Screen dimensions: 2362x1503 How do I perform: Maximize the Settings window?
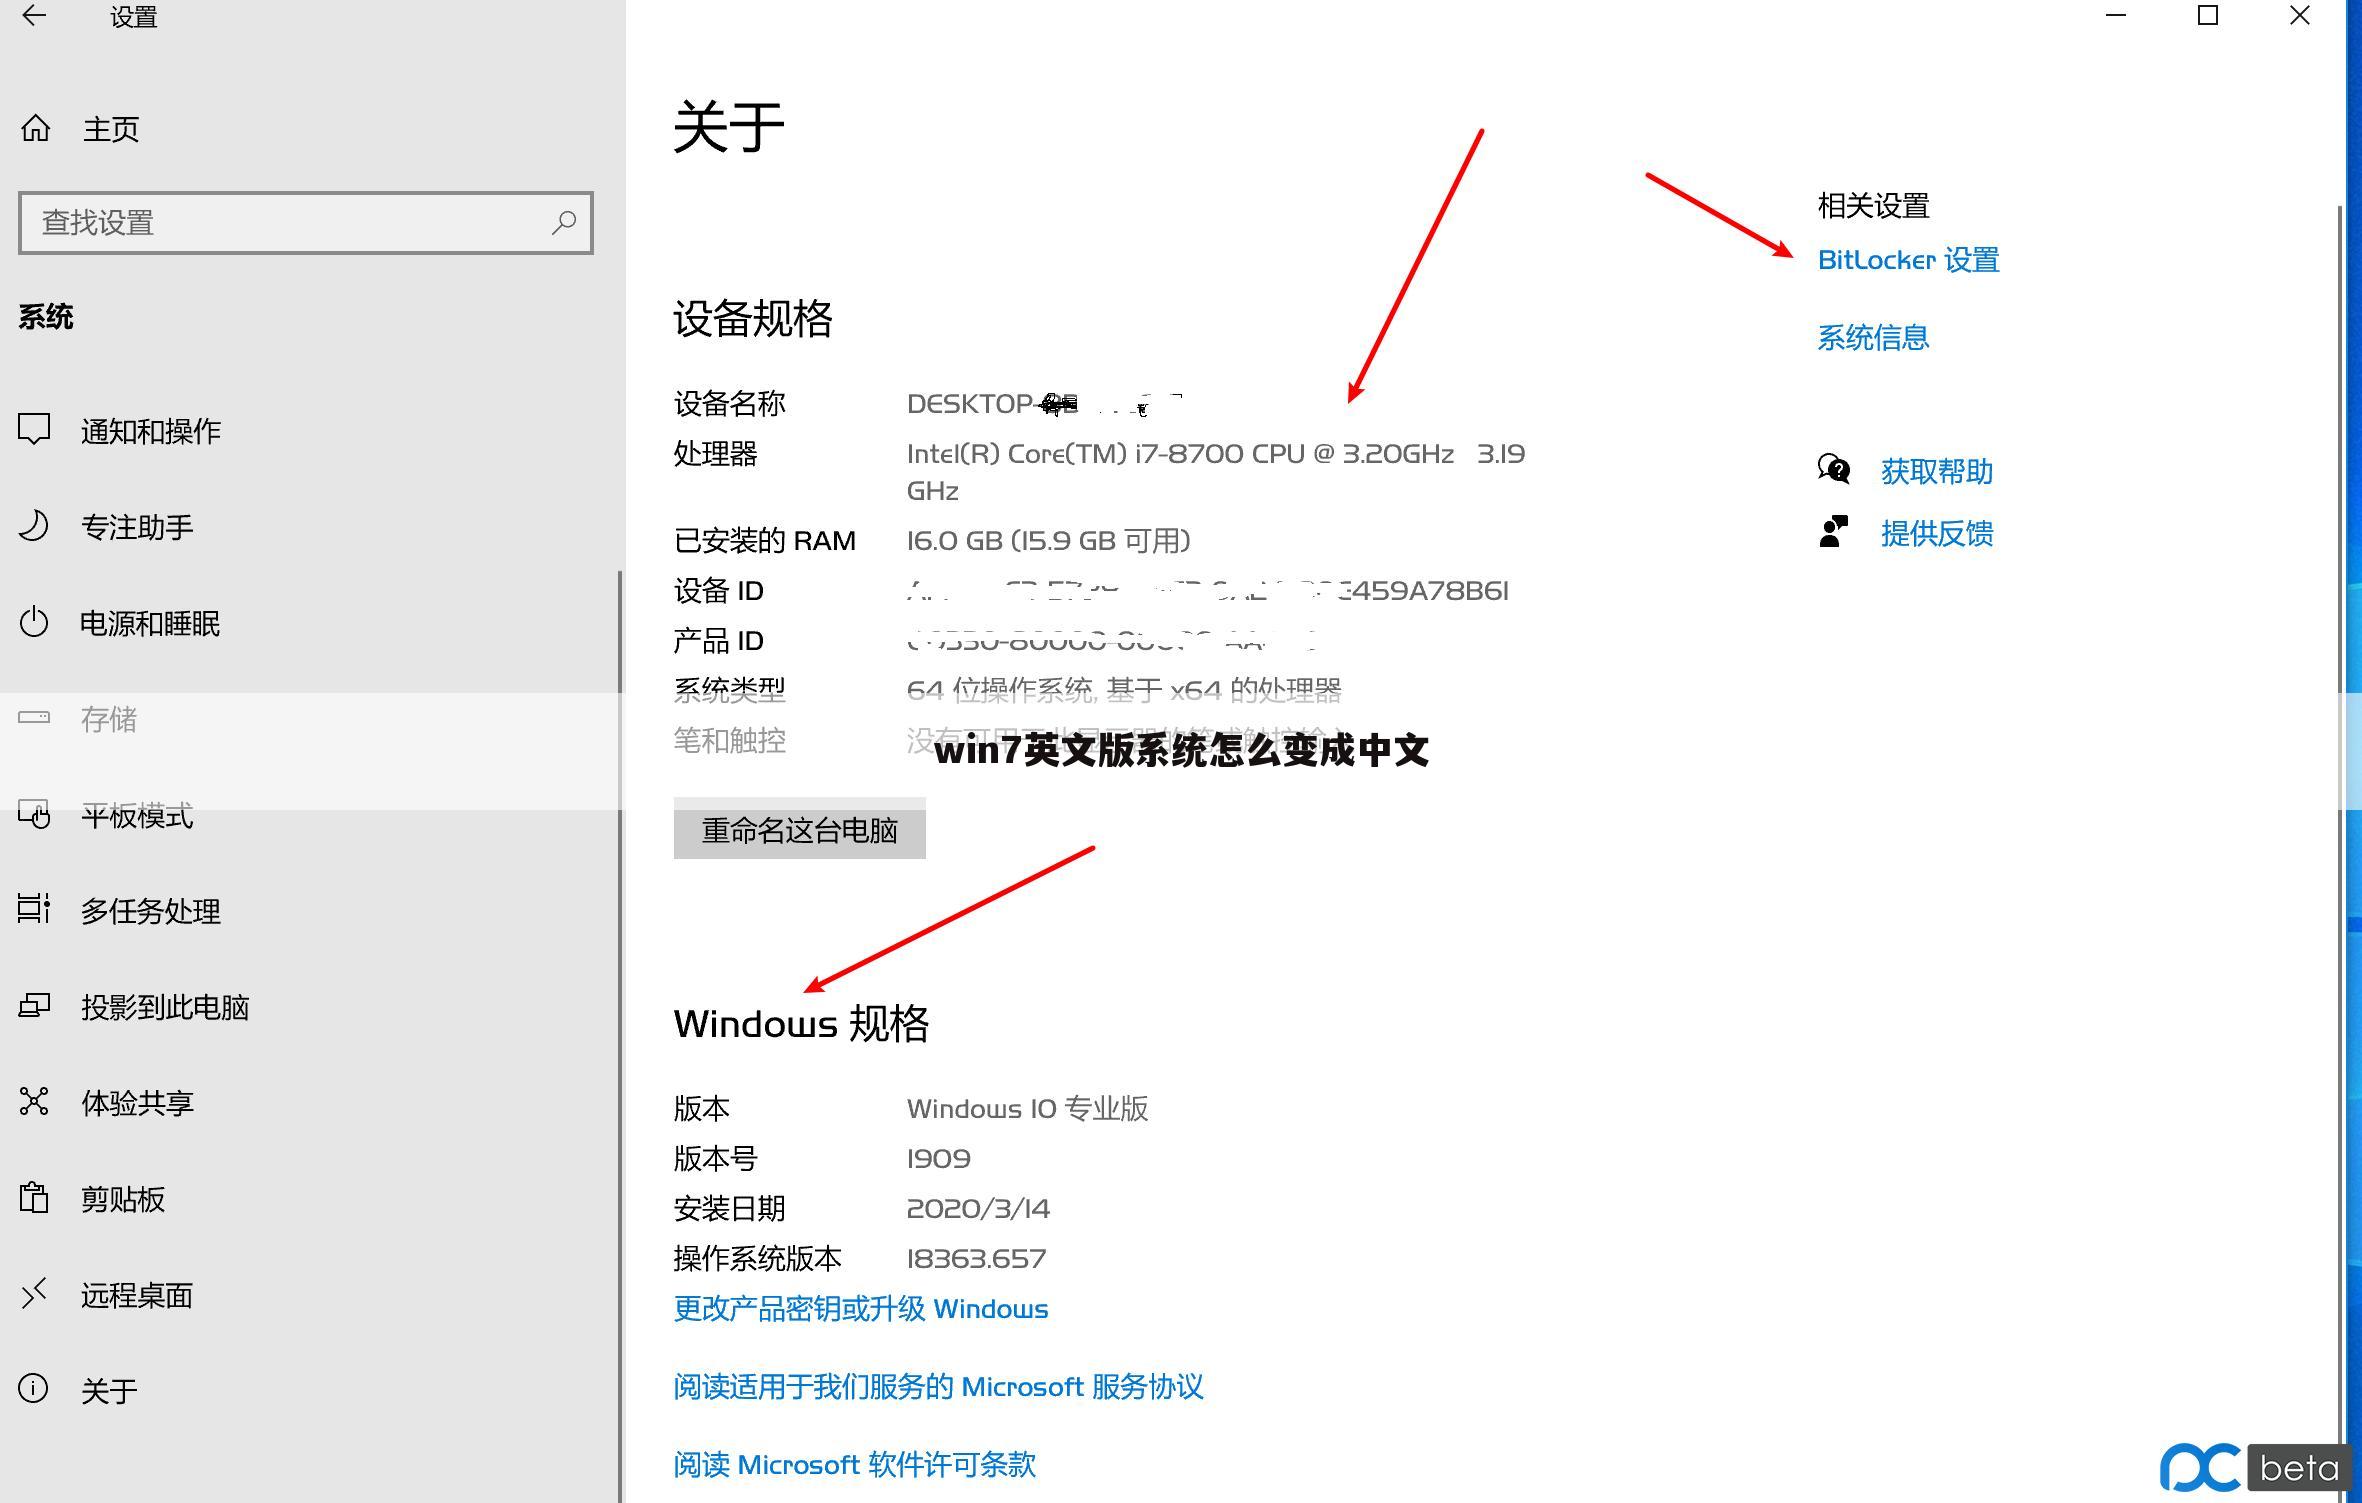coord(2208,15)
